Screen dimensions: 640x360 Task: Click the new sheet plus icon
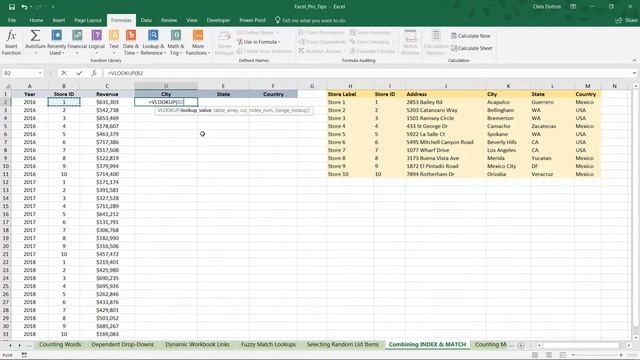coord(521,345)
